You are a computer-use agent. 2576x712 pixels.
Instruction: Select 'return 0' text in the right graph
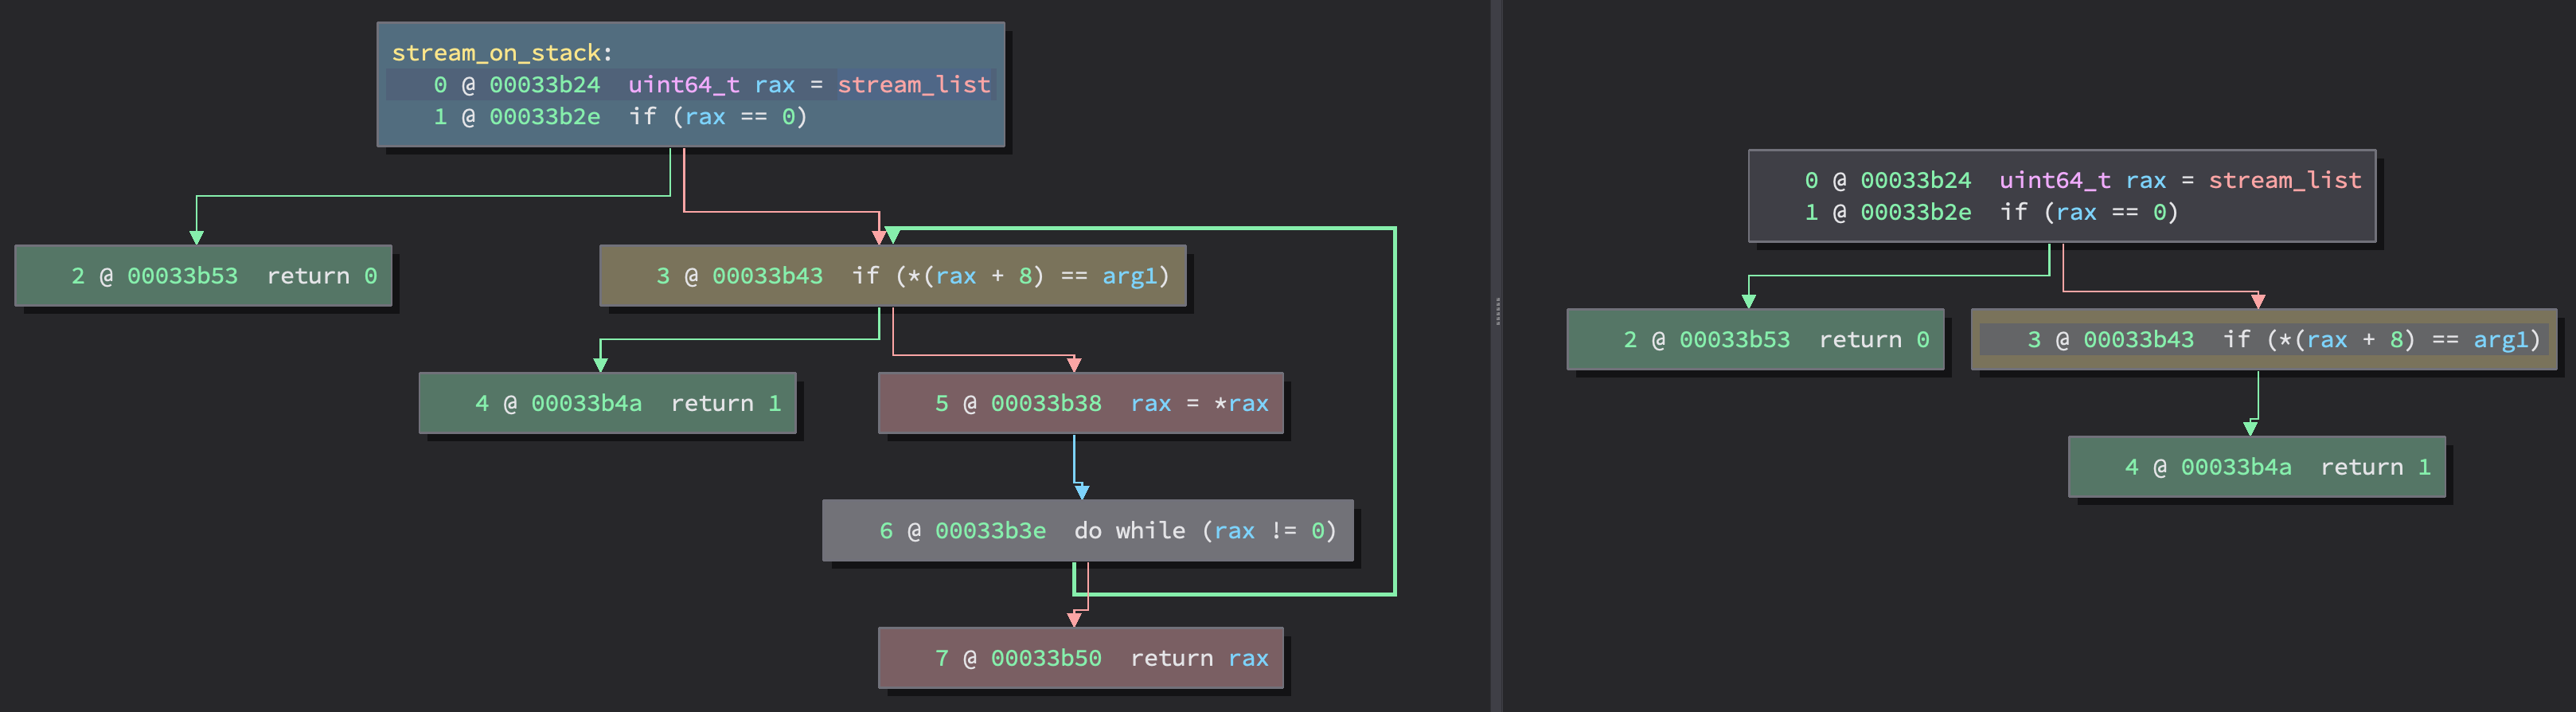click(x=1874, y=340)
